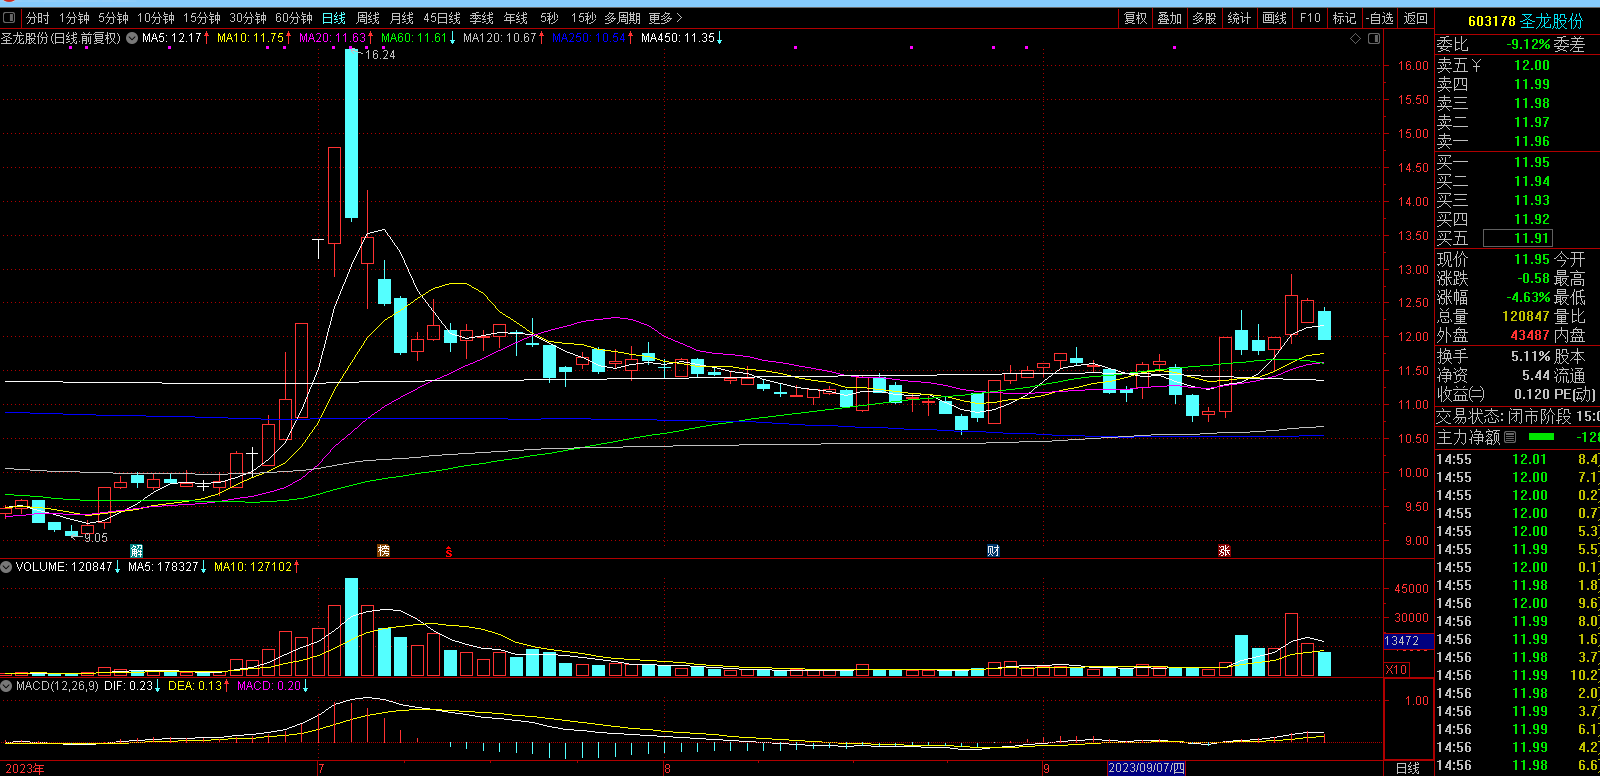The height and width of the screenshot is (776, 1600).
Task: Expand the main chart indicator dropdown
Action: (x=131, y=38)
